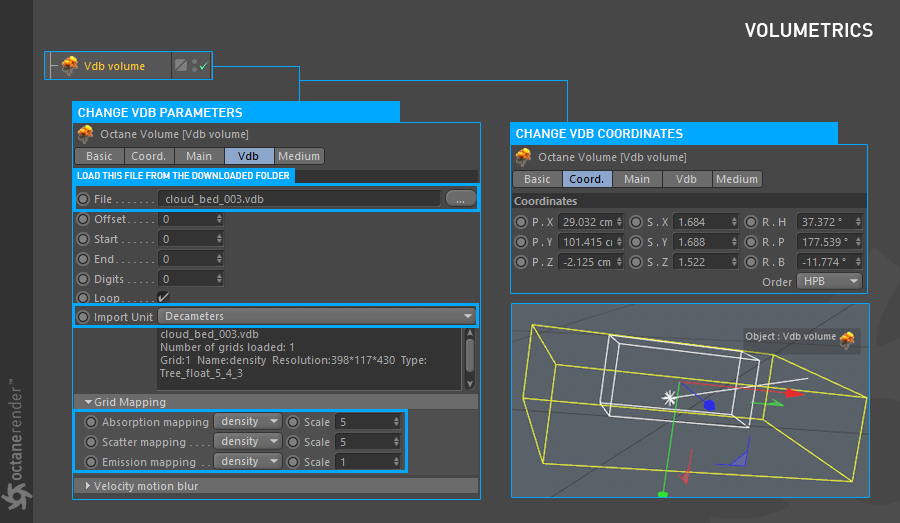Click the Vdb volume icon in viewport label

point(847,339)
